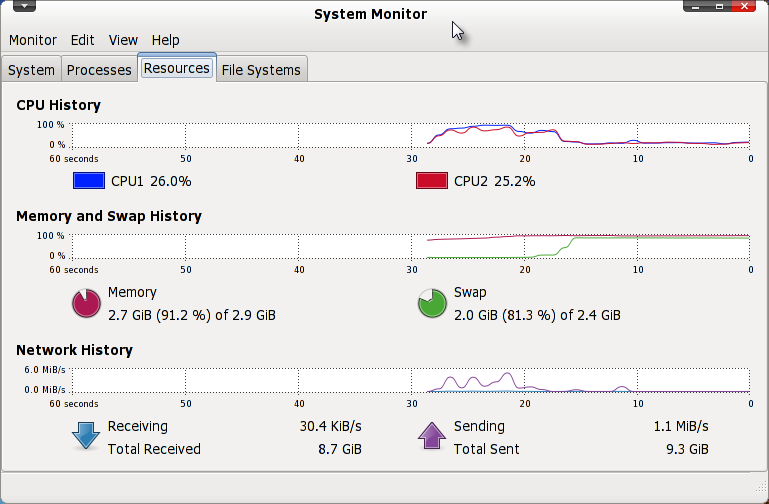
Task: Switch to the System tab
Action: click(x=31, y=70)
